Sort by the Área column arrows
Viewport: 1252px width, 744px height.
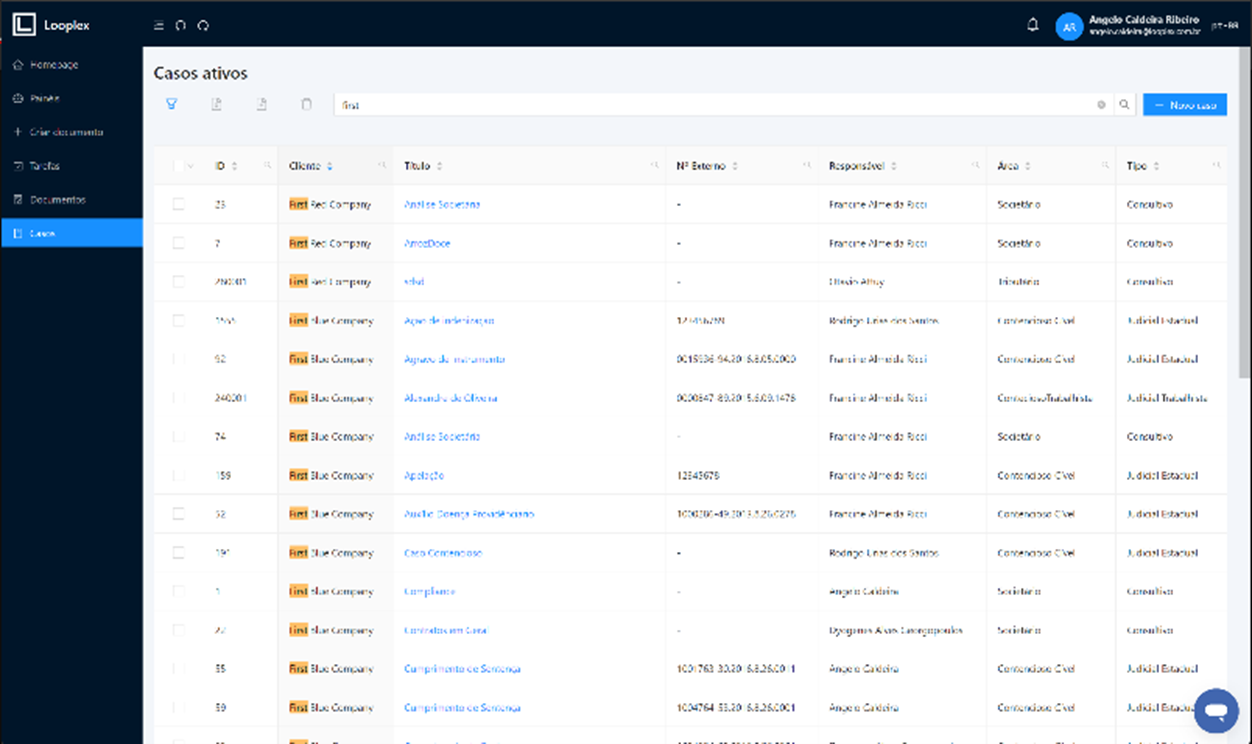(1027, 166)
